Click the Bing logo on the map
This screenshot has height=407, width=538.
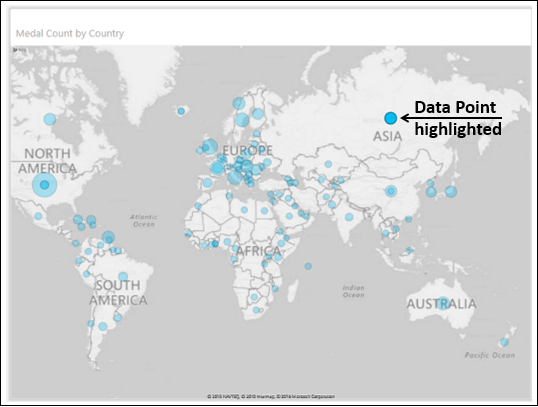[19, 50]
